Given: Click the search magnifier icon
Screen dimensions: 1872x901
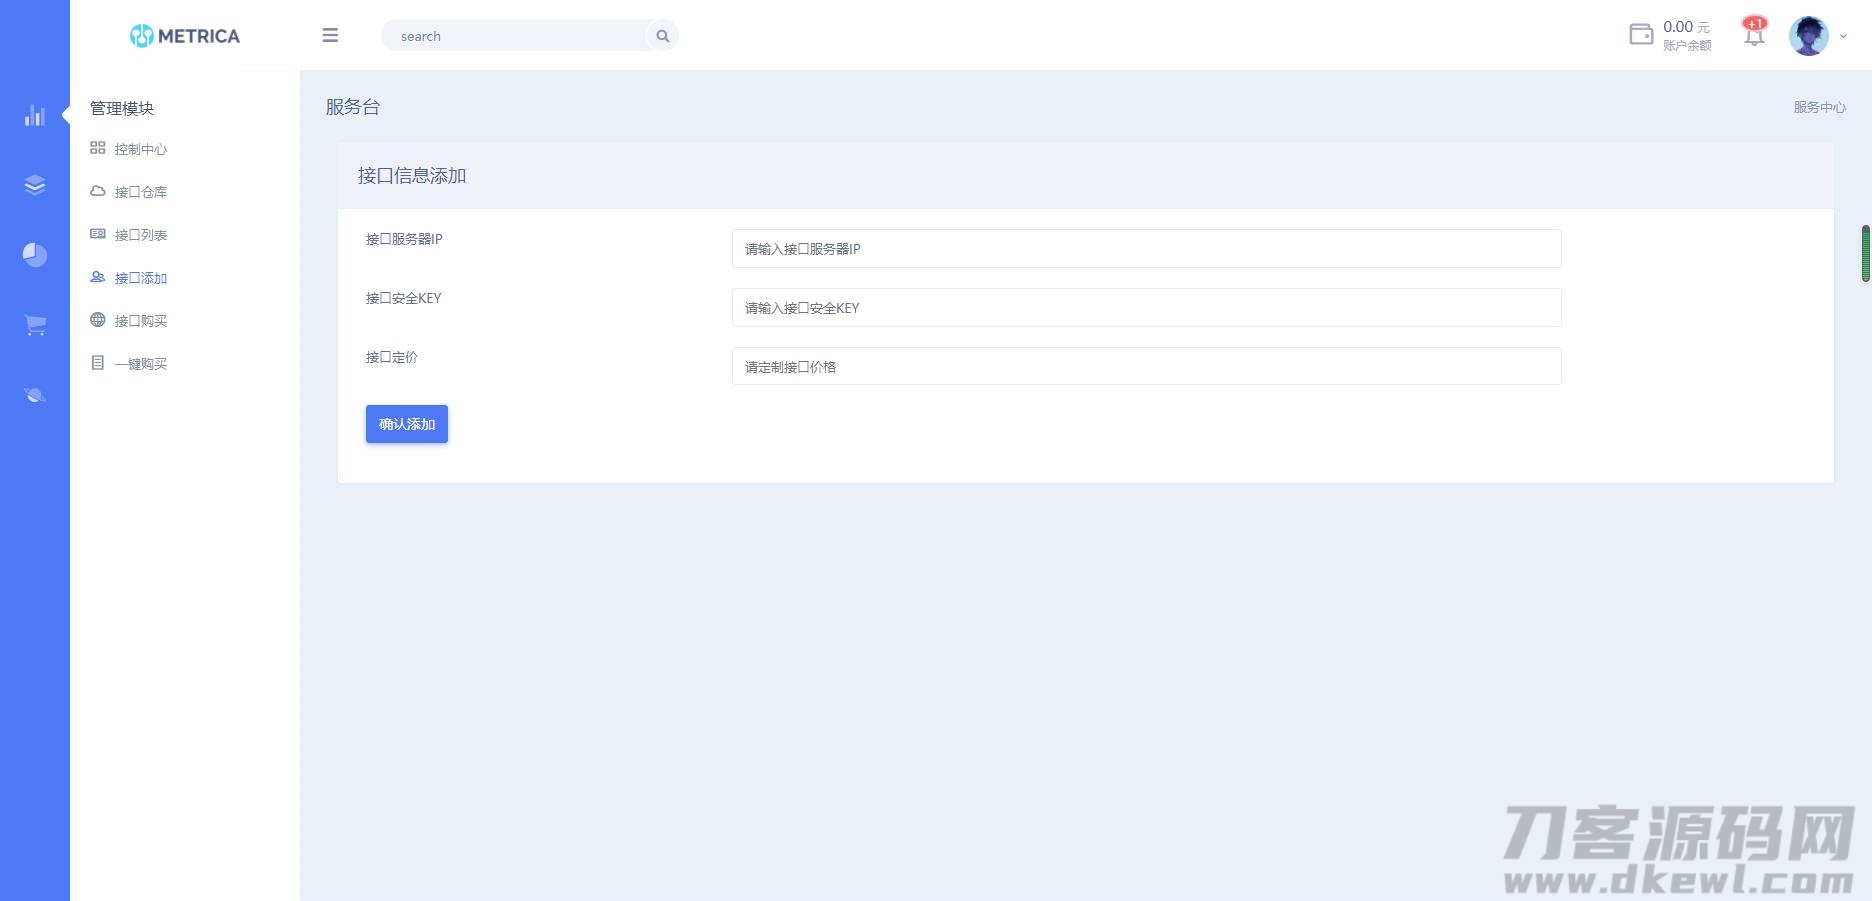Looking at the screenshot, I should click(x=662, y=35).
